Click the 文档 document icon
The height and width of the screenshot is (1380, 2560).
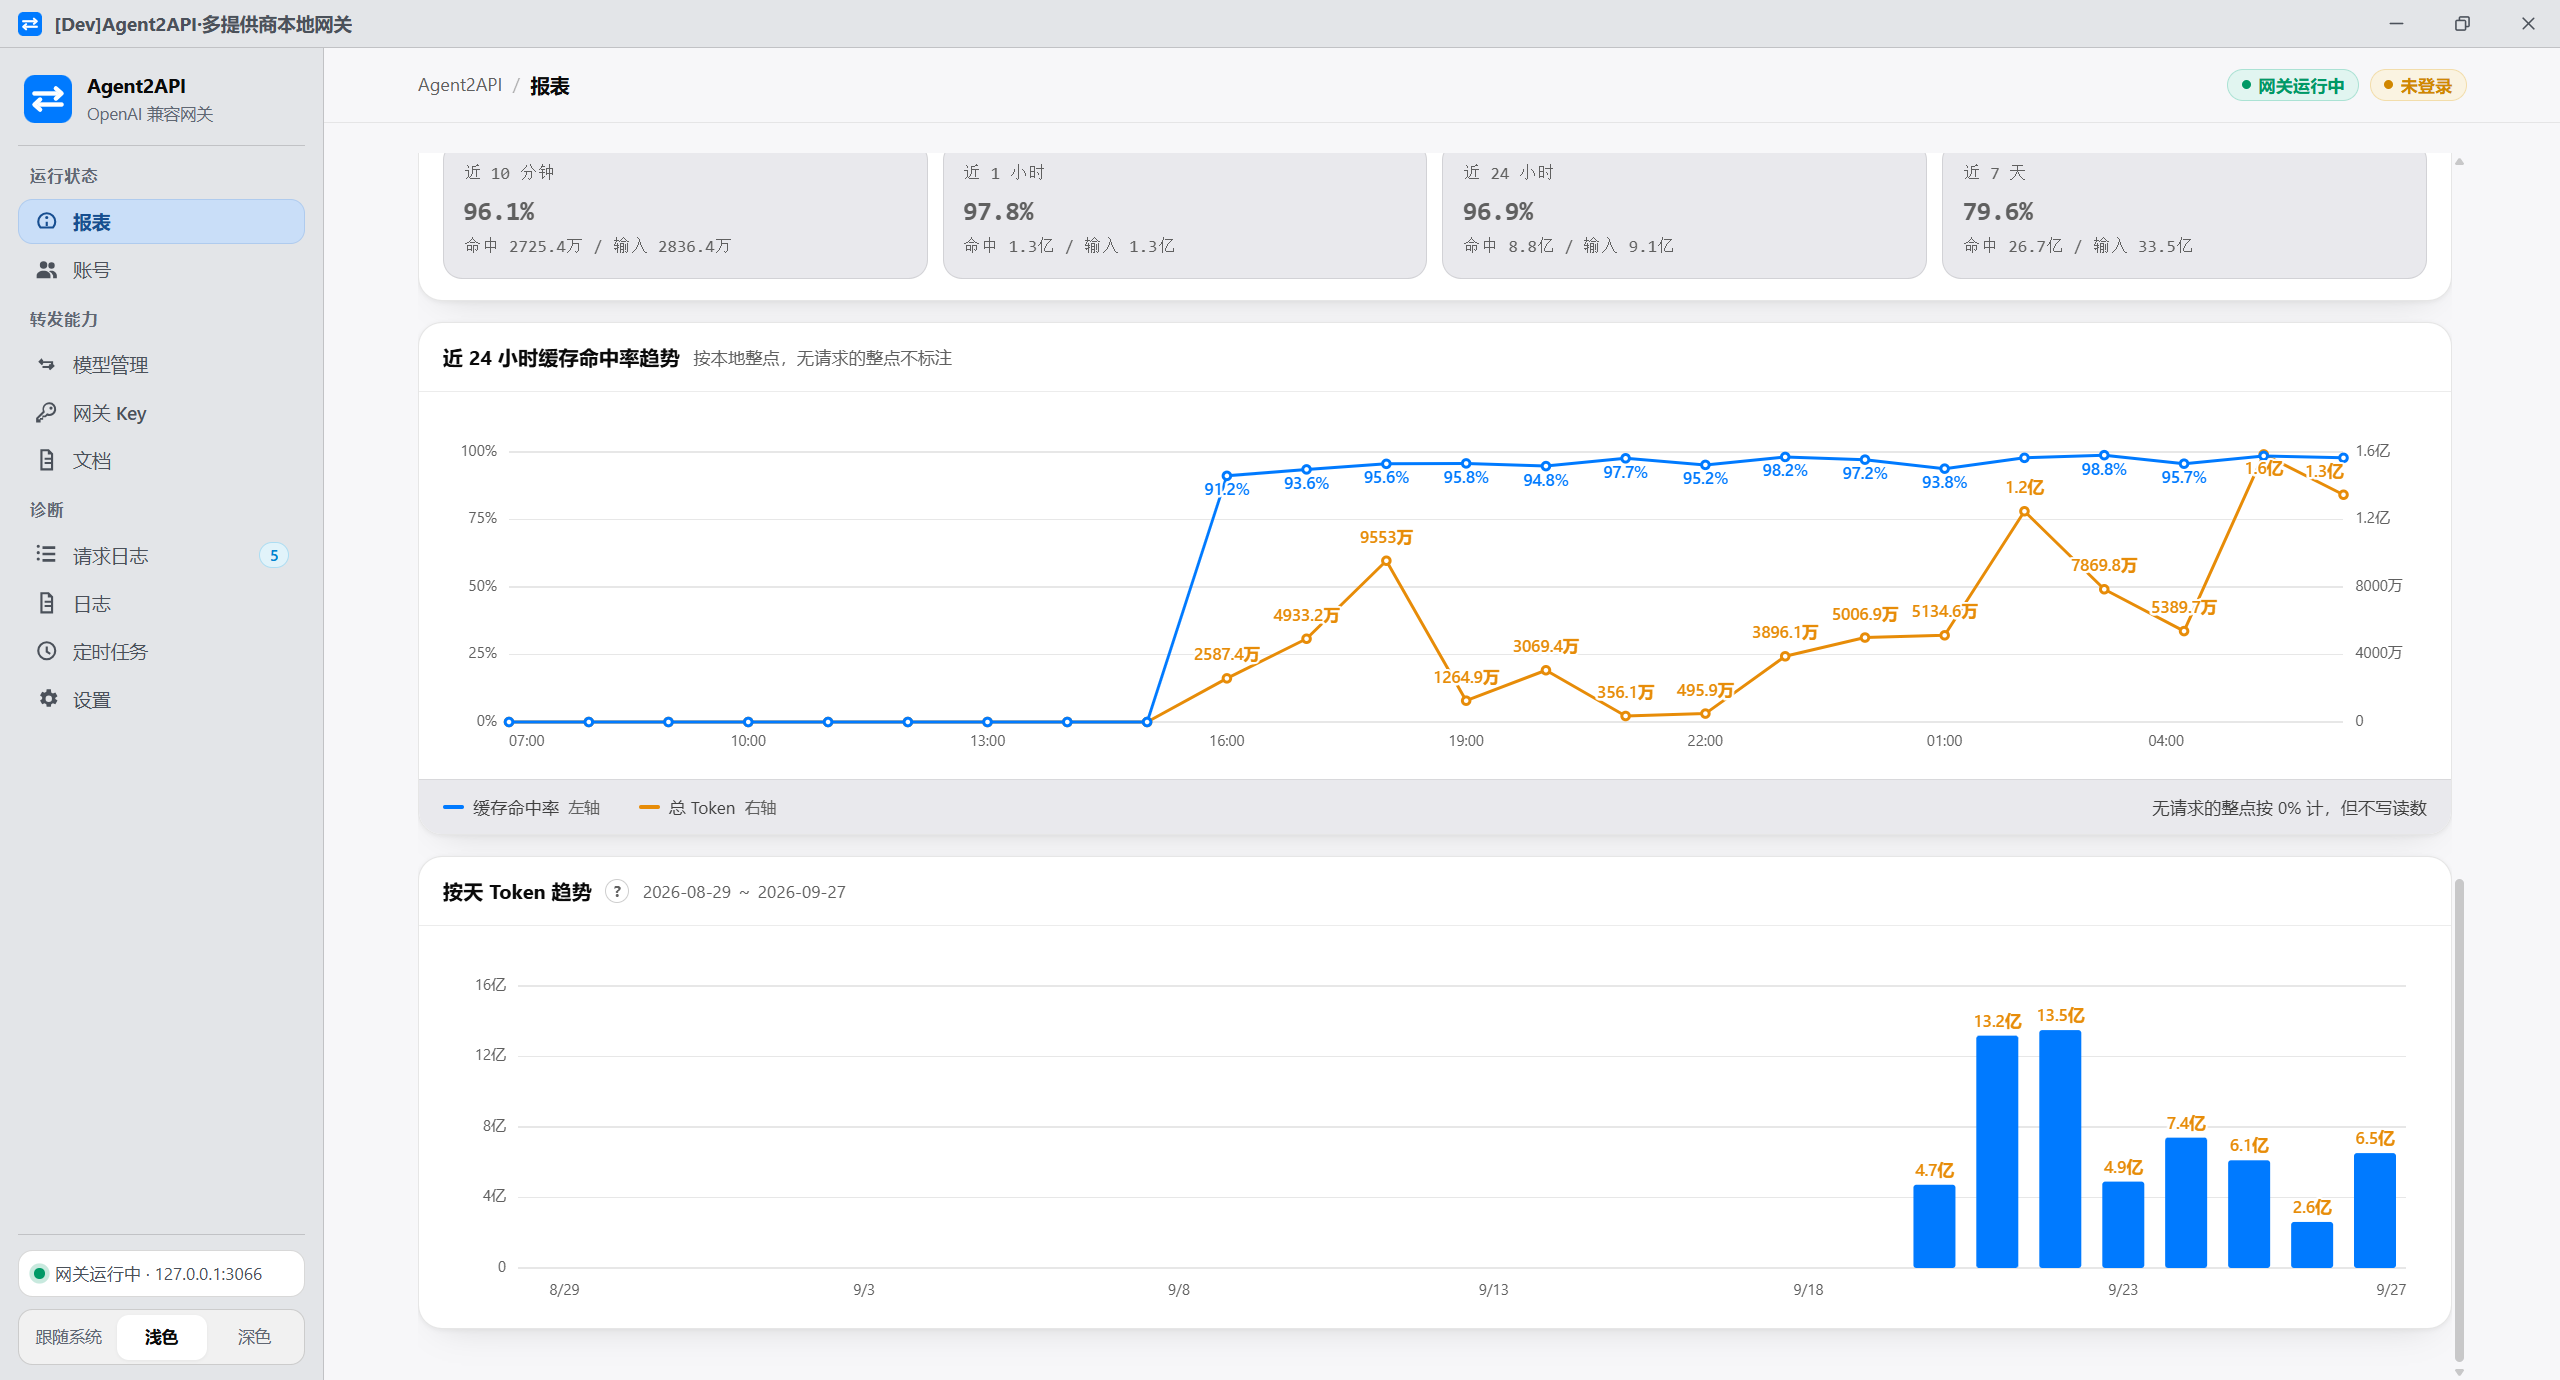coord(47,460)
